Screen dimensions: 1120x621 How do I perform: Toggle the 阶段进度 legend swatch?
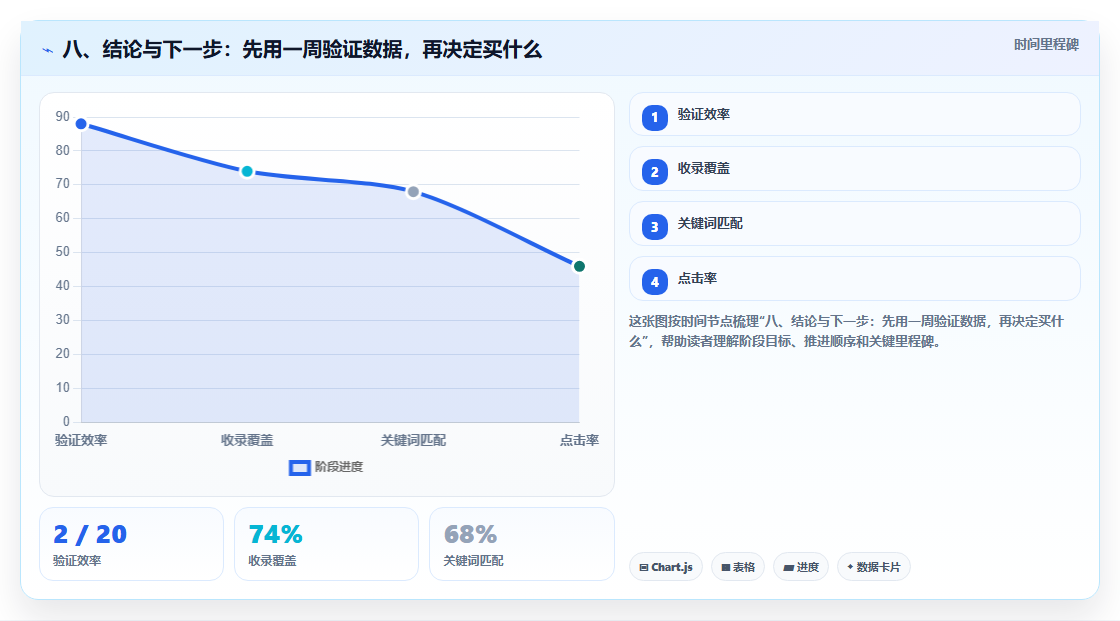299,467
